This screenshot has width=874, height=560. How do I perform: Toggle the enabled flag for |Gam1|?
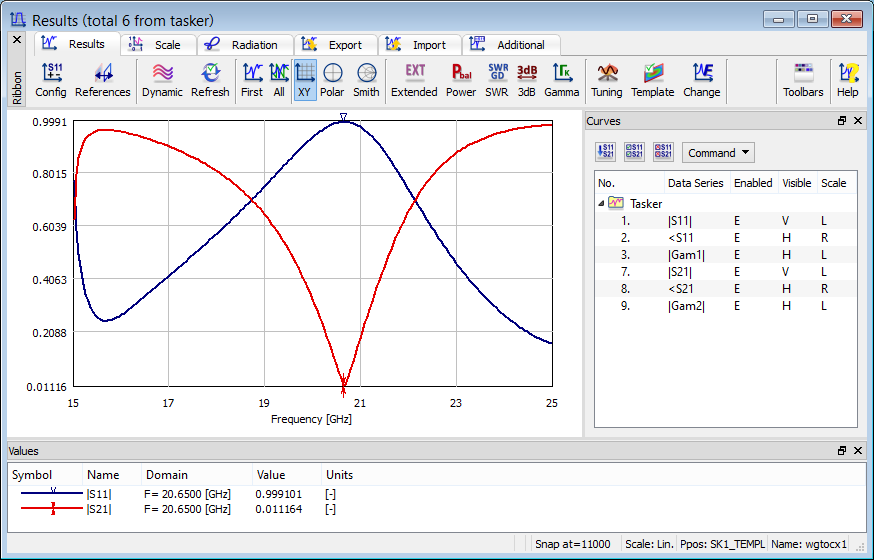point(737,255)
